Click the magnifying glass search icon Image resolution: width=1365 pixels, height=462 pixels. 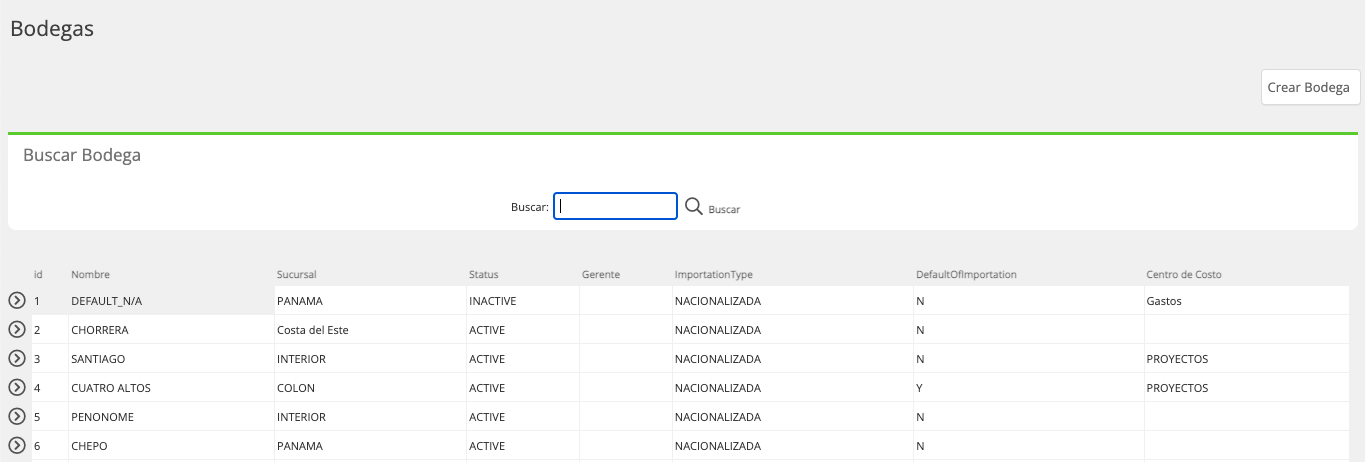[x=694, y=206]
